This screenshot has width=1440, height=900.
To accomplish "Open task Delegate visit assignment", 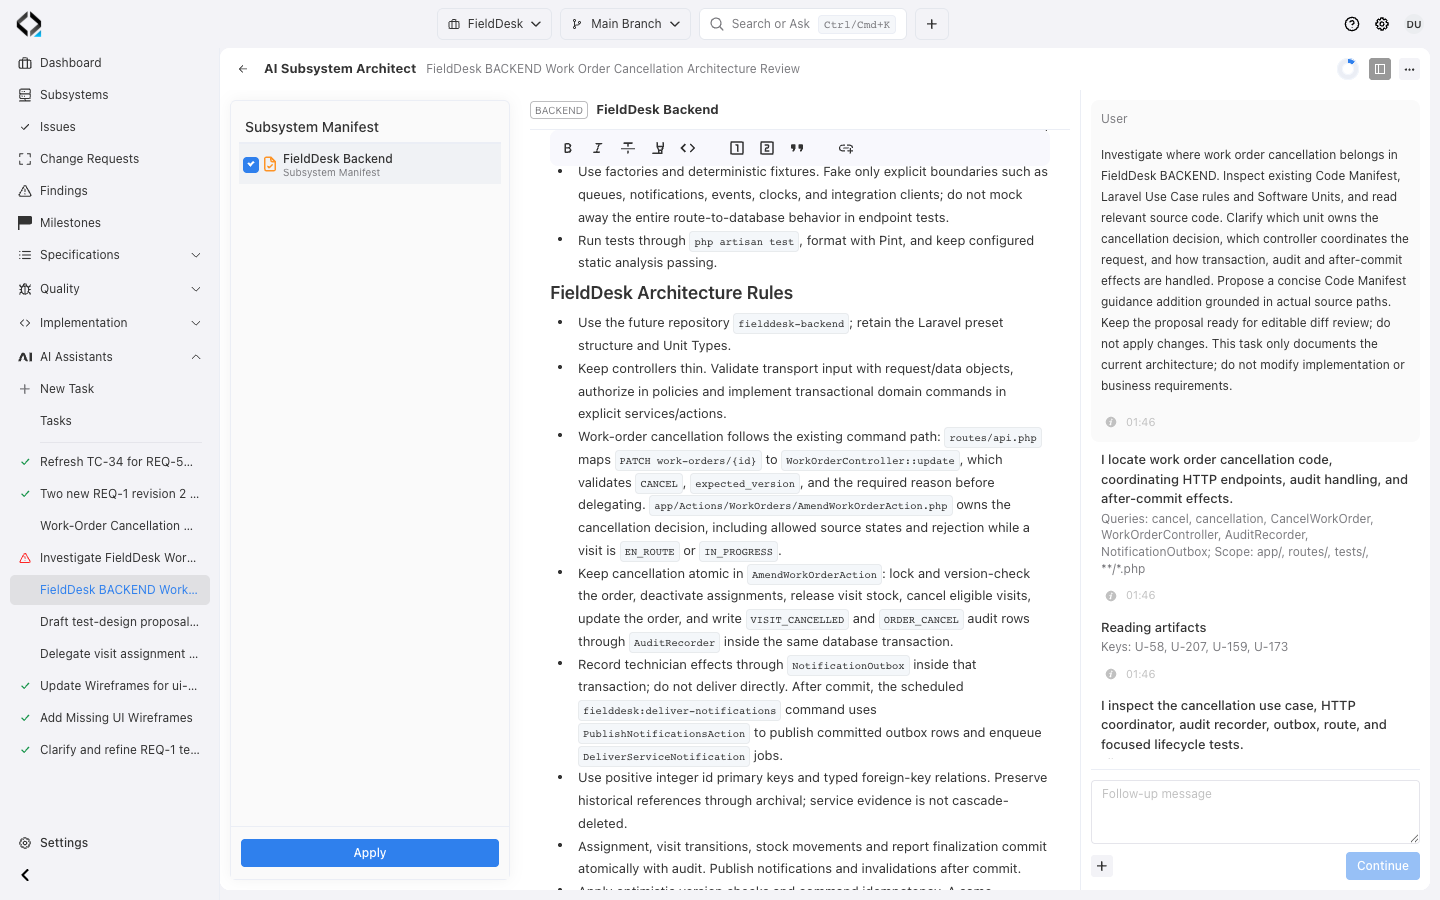I will click(110, 654).
